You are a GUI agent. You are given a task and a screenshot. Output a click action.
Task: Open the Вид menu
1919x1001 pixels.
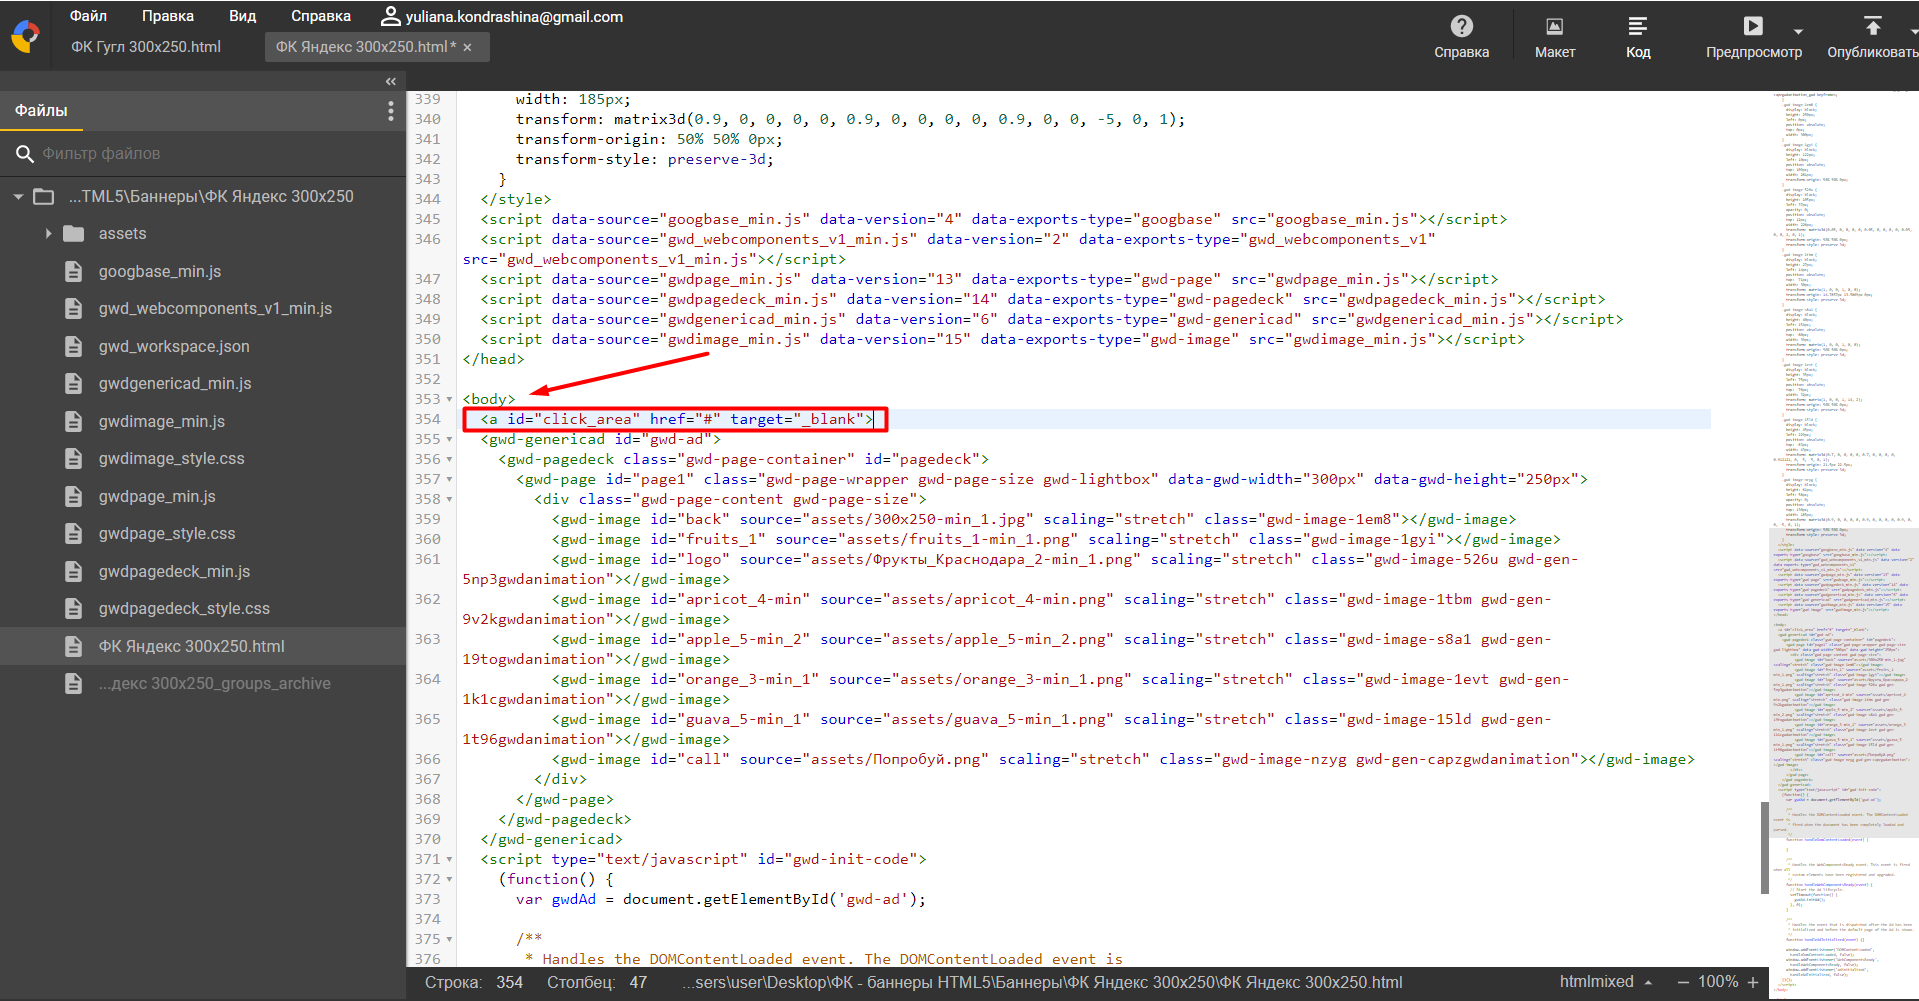(243, 16)
